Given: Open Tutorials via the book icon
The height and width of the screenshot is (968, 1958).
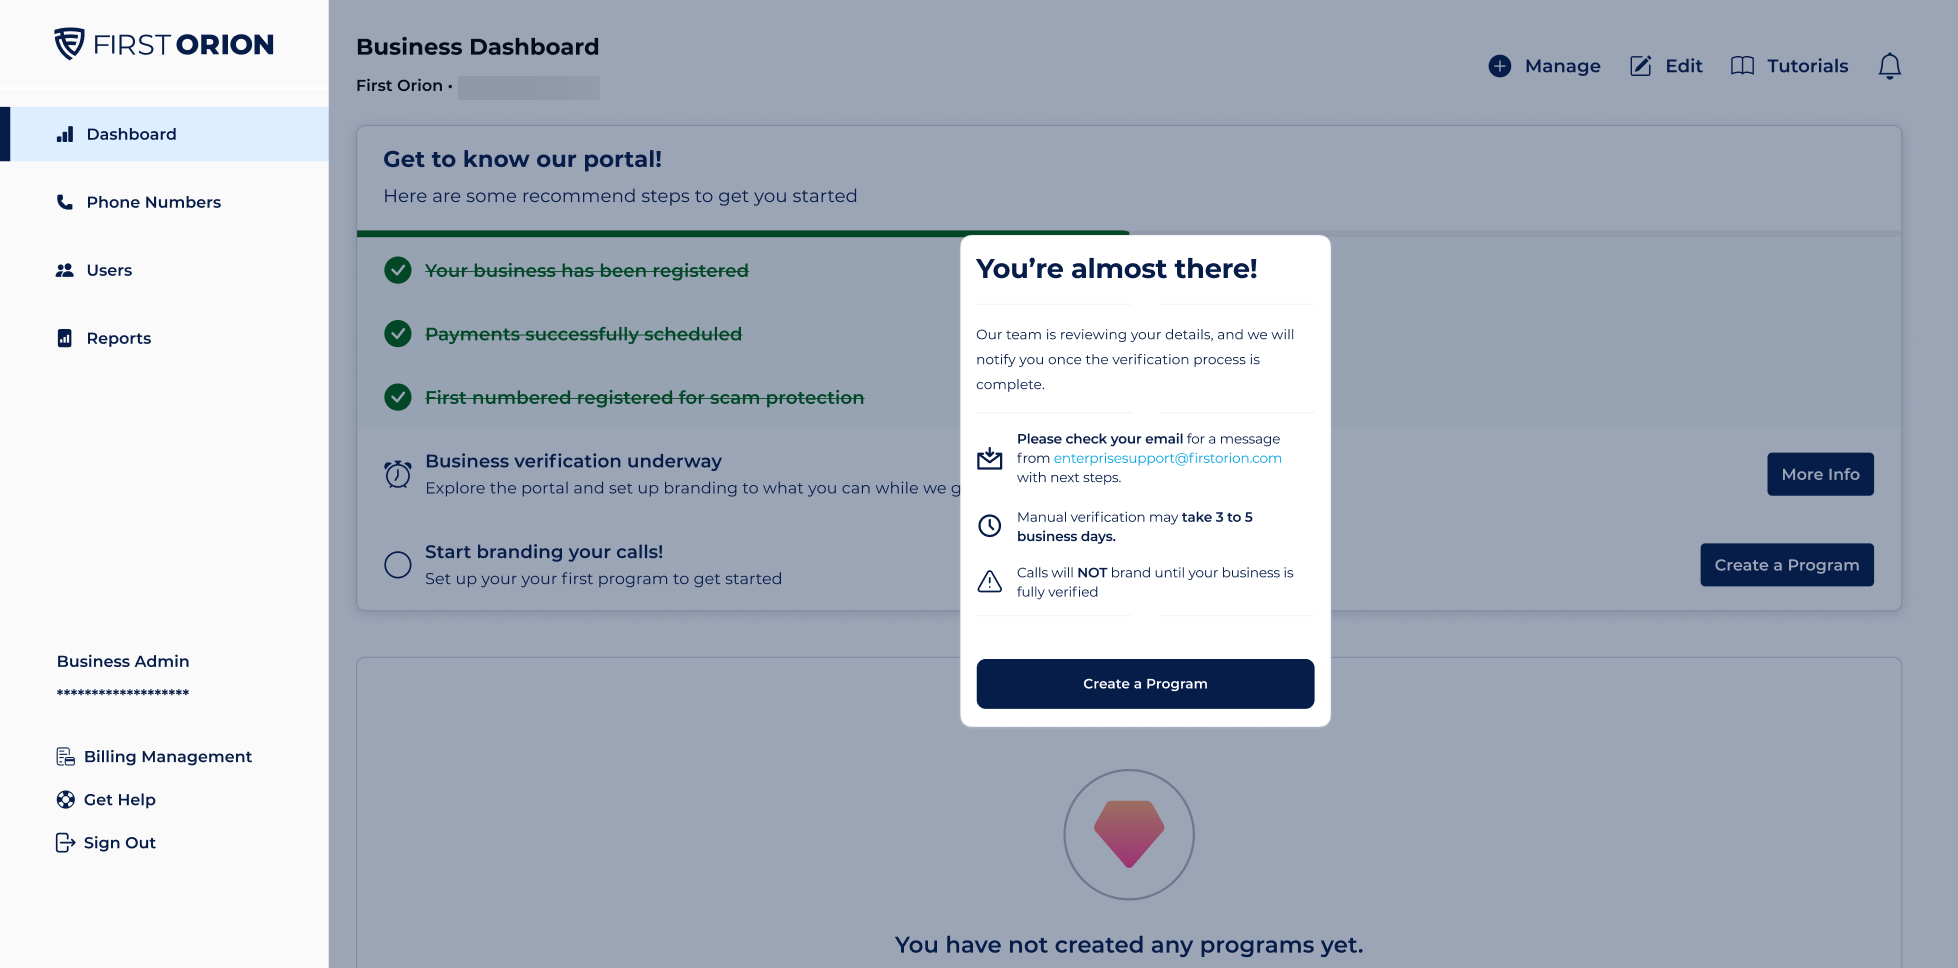Looking at the screenshot, I should [1742, 66].
